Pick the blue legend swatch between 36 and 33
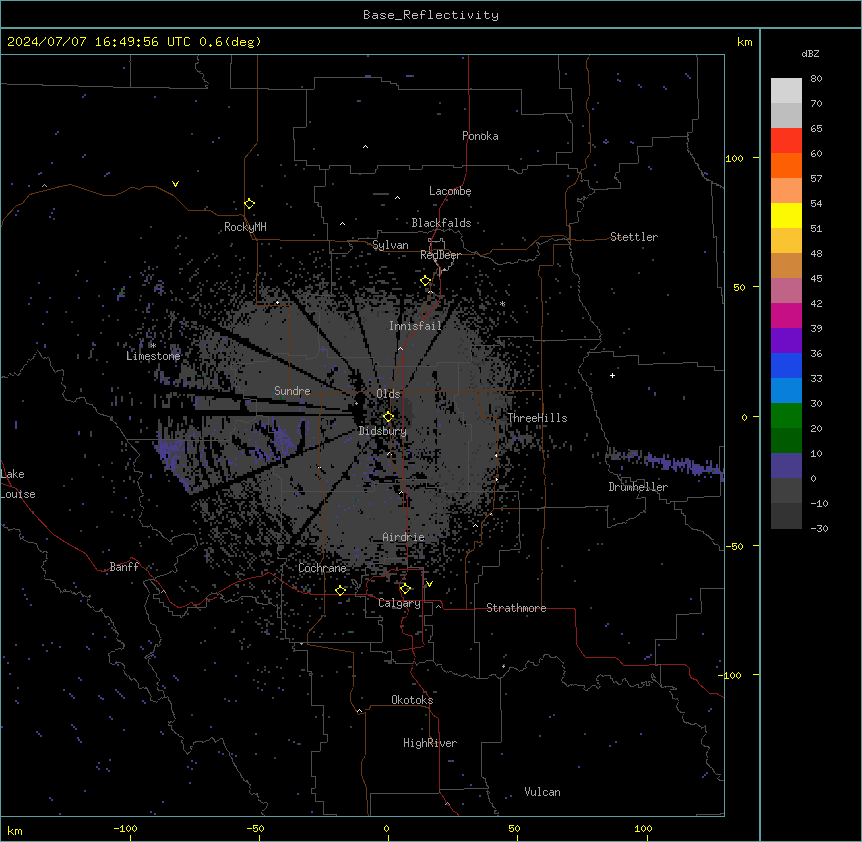 coord(786,365)
